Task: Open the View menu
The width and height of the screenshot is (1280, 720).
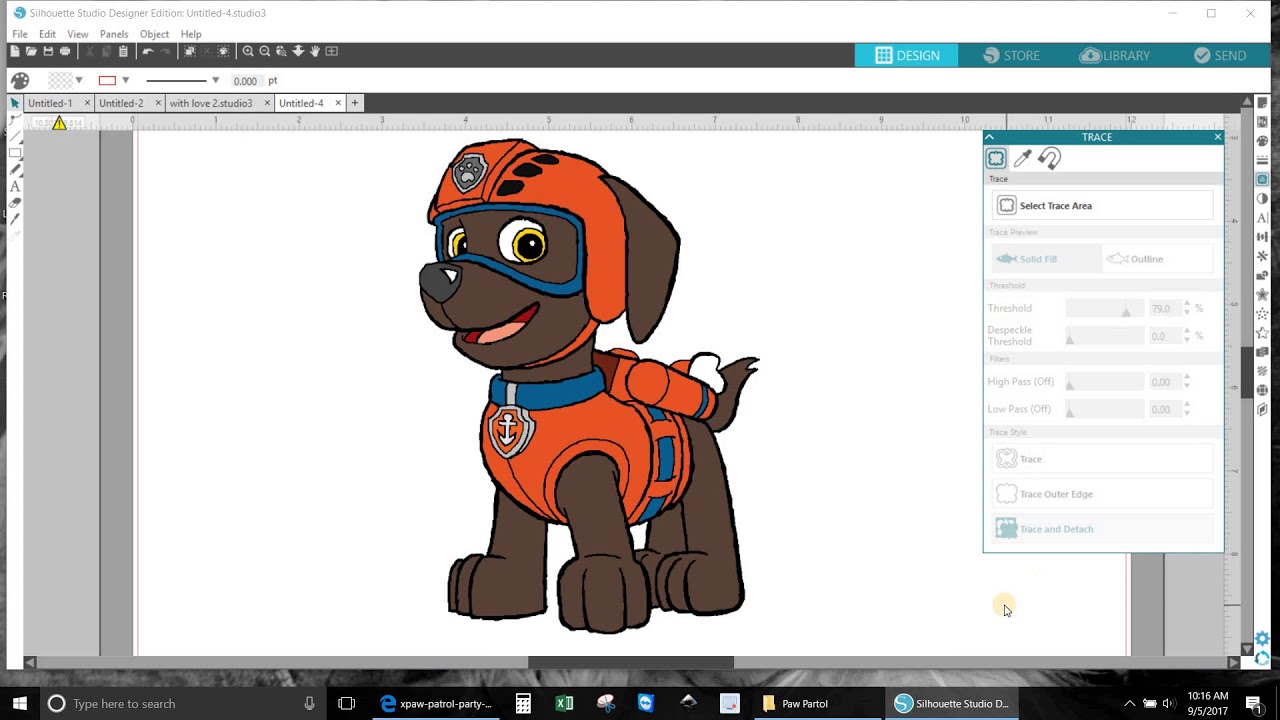Action: pyautogui.click(x=78, y=34)
